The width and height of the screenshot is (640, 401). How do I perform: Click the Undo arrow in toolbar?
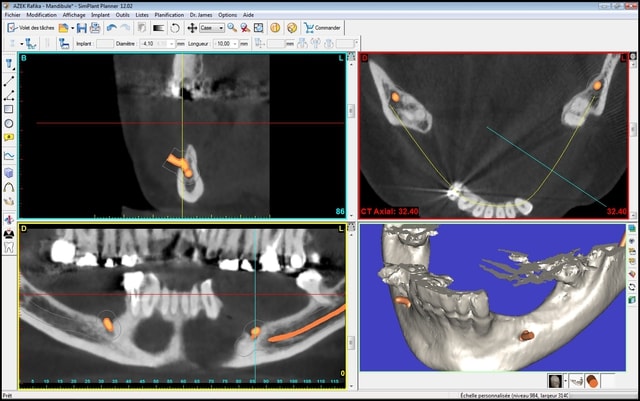pyautogui.click(x=112, y=28)
